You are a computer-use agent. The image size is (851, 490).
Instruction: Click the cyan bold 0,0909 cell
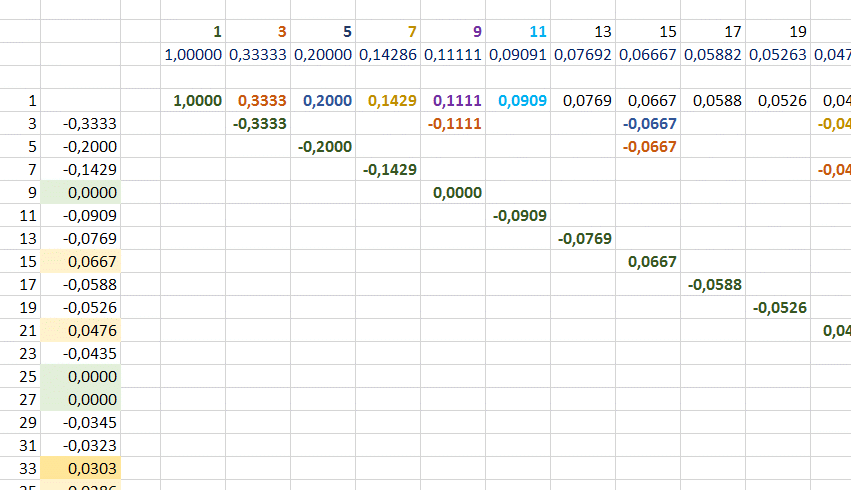(x=518, y=100)
